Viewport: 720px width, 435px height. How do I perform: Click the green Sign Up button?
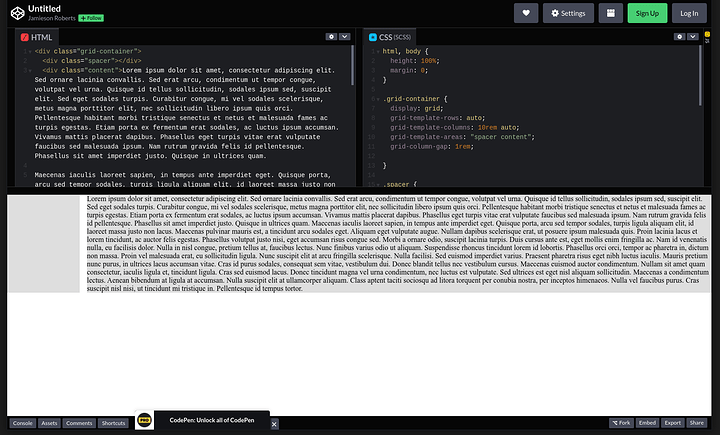(x=647, y=13)
